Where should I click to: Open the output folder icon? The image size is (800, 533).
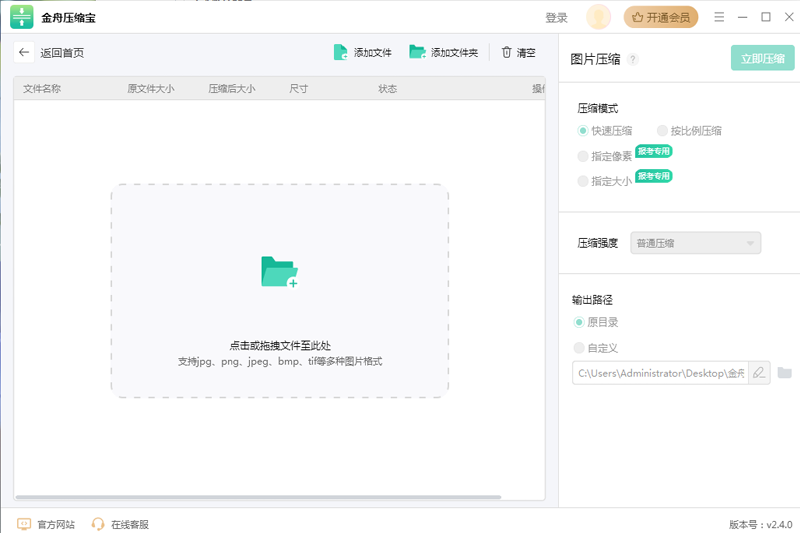785,373
